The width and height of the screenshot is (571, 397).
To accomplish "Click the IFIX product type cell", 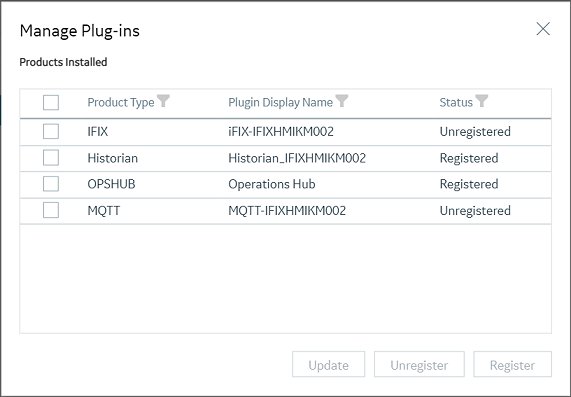I will 98,131.
